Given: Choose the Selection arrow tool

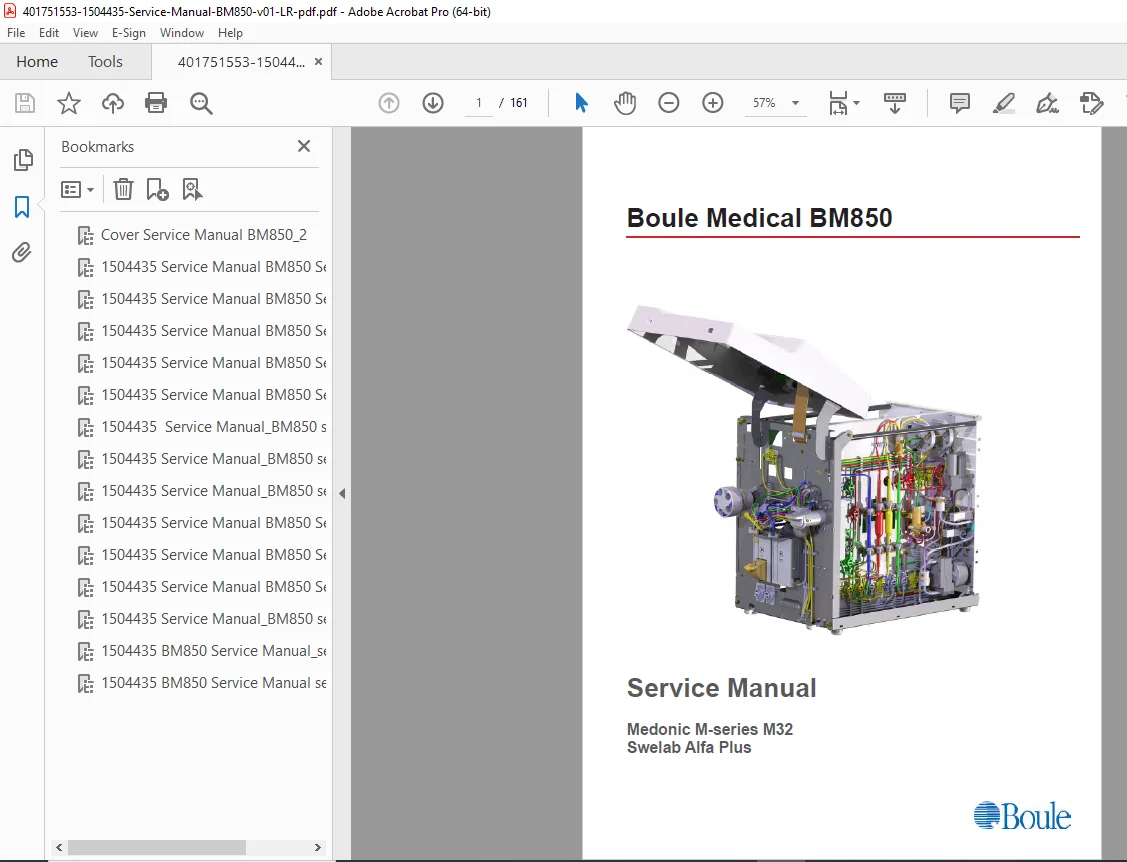Looking at the screenshot, I should click(x=581, y=103).
